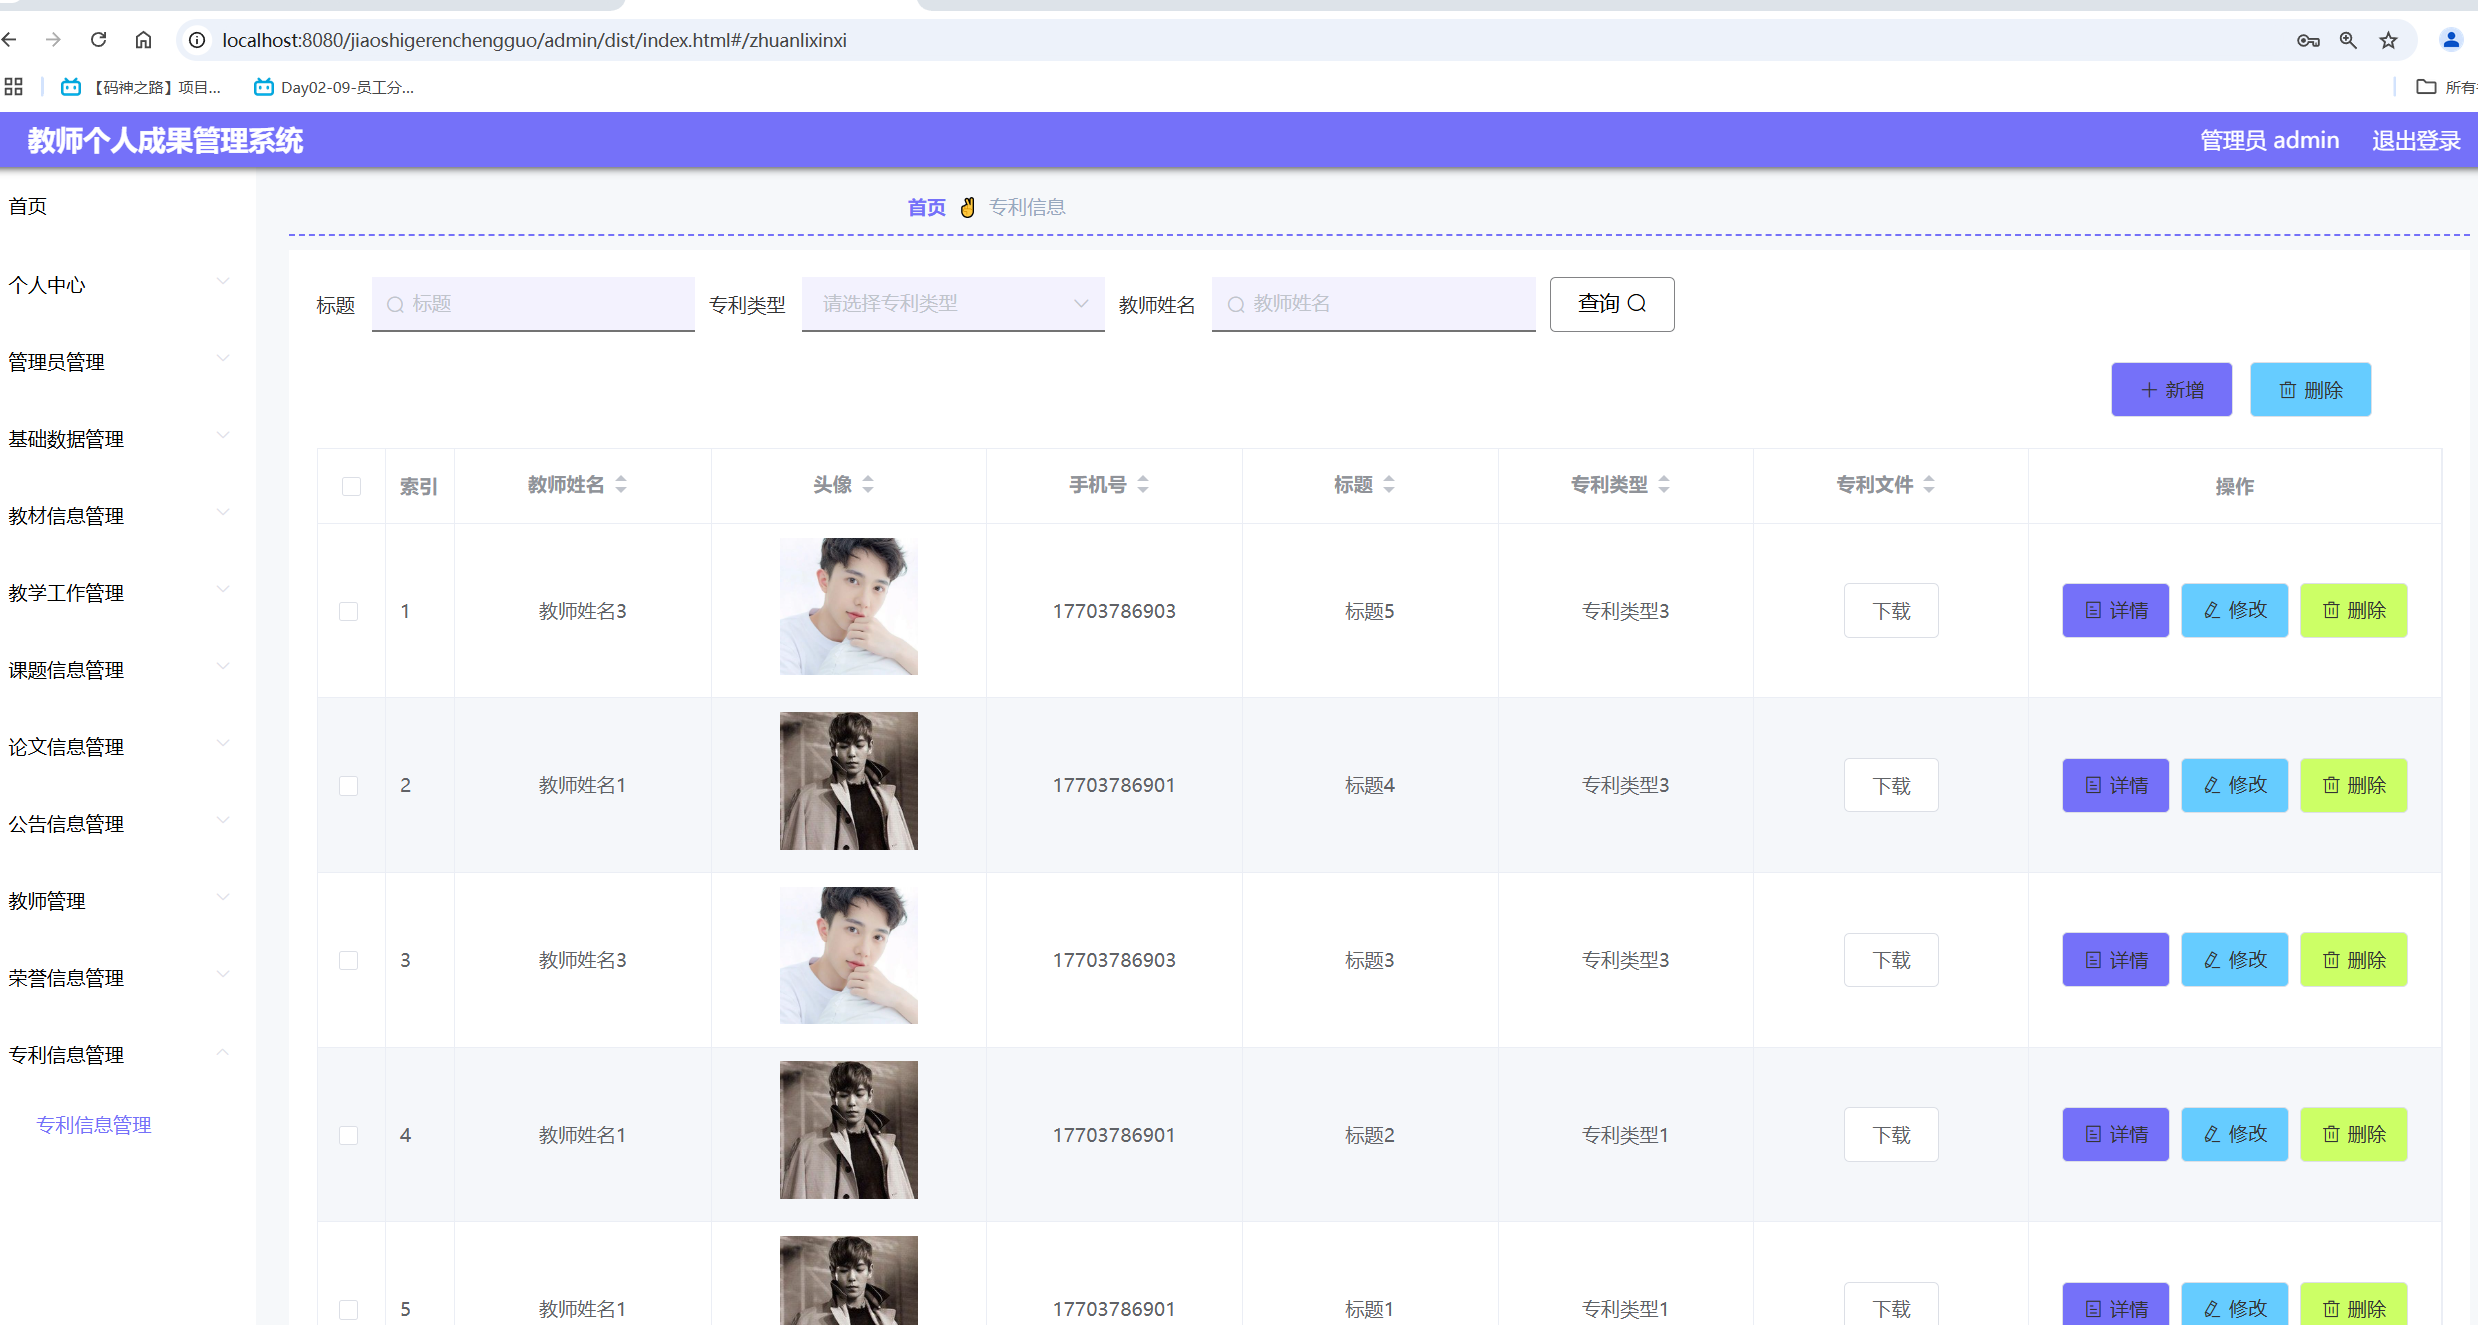Toggle the select-all header checkbox
This screenshot has height=1325, width=2478.
pyautogui.click(x=351, y=486)
